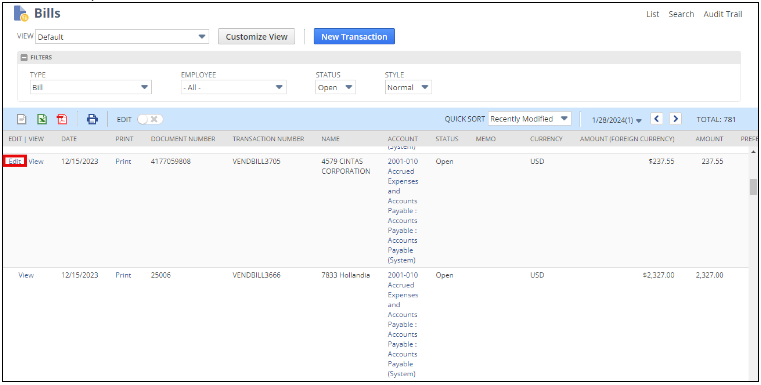
Task: Click vendor name 7833 Hollandia
Action: tap(346, 275)
